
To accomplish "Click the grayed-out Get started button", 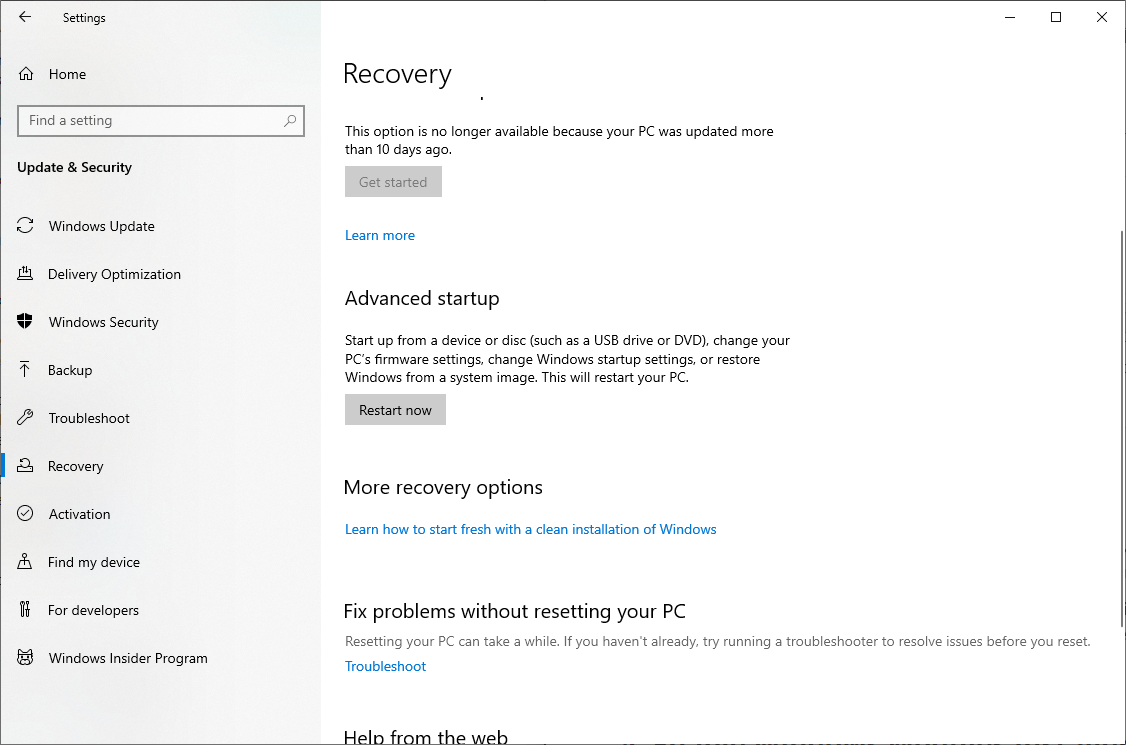I will 393,181.
